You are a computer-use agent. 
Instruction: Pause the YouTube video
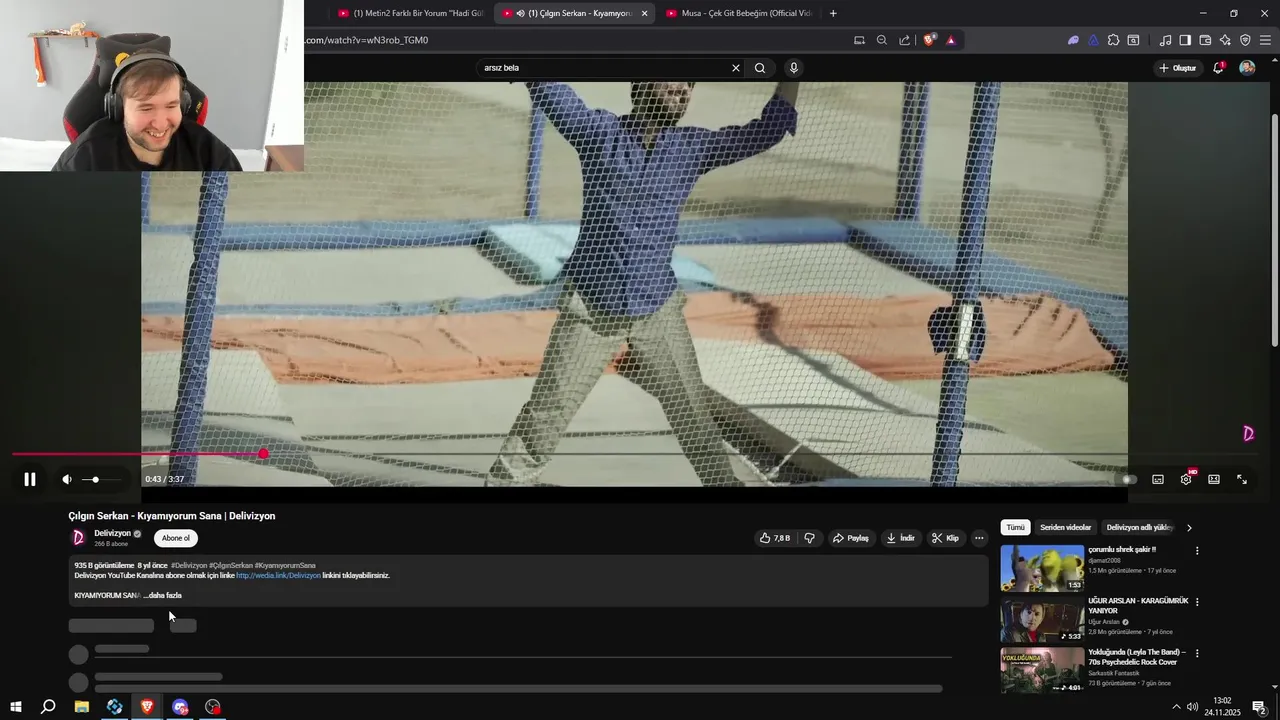30,479
